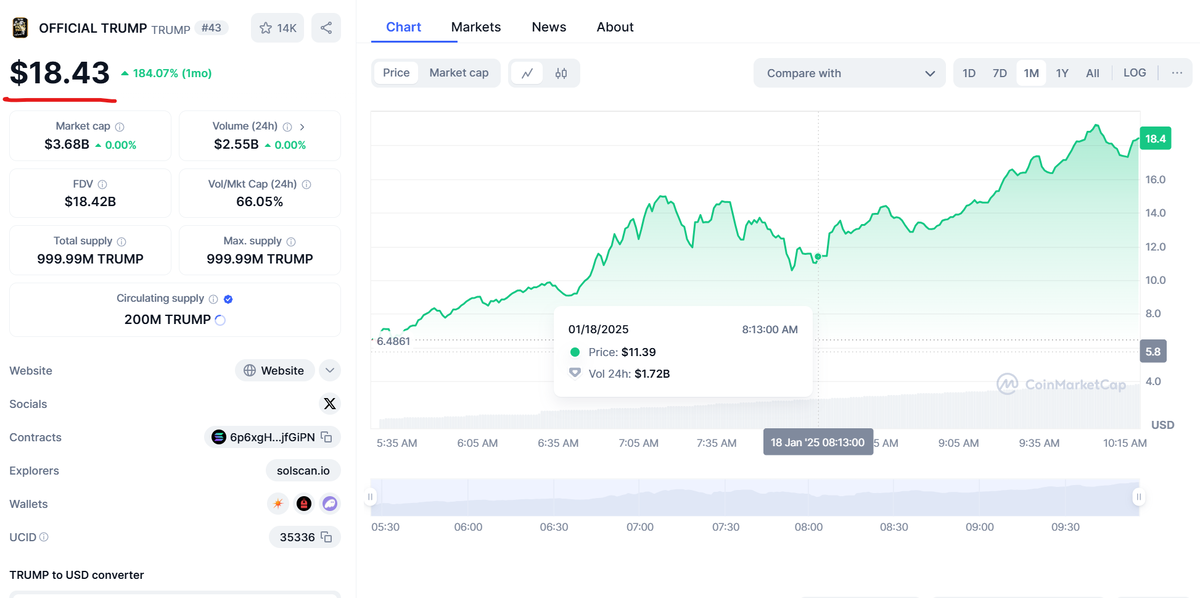Open the purple wallet icon
The image size is (1200, 598).
coord(330,504)
